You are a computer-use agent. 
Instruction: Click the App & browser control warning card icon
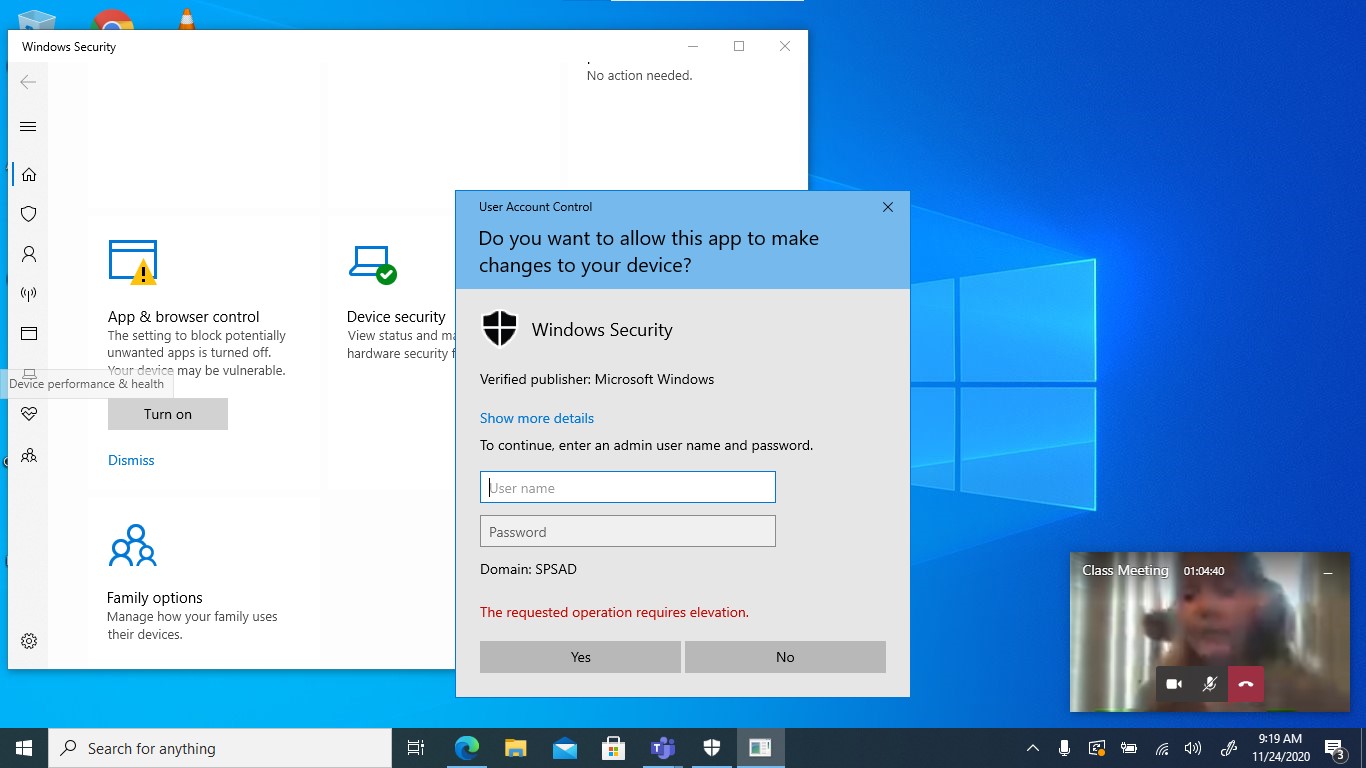pyautogui.click(x=133, y=262)
